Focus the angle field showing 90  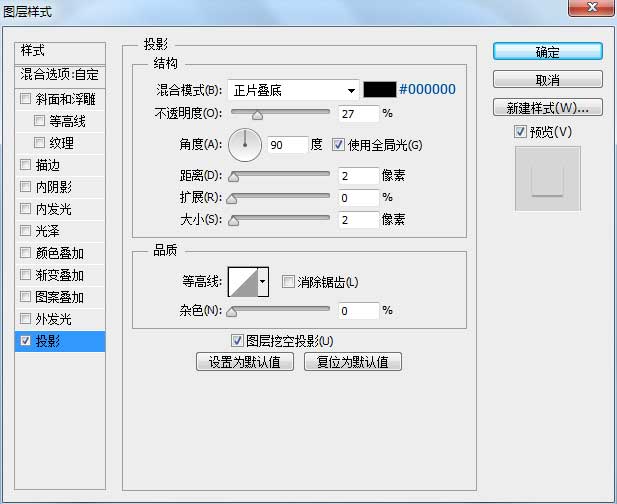(x=288, y=145)
